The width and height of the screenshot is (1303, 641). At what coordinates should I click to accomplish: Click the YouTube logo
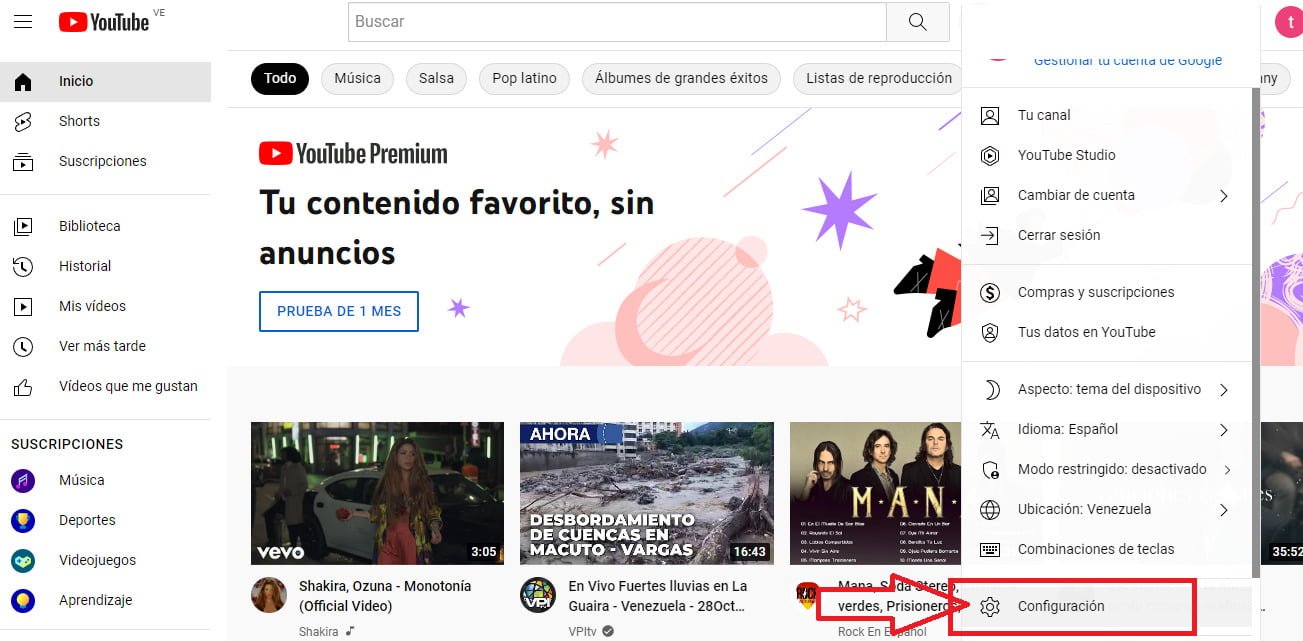[104, 21]
